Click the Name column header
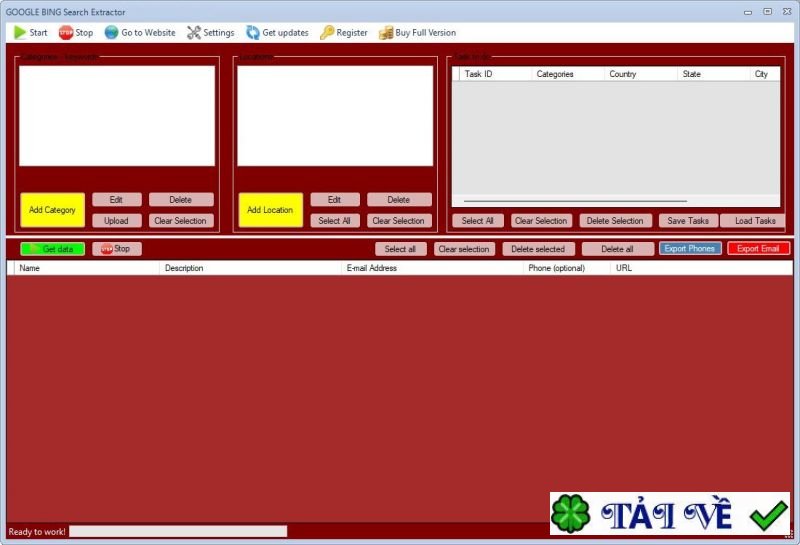 87,268
